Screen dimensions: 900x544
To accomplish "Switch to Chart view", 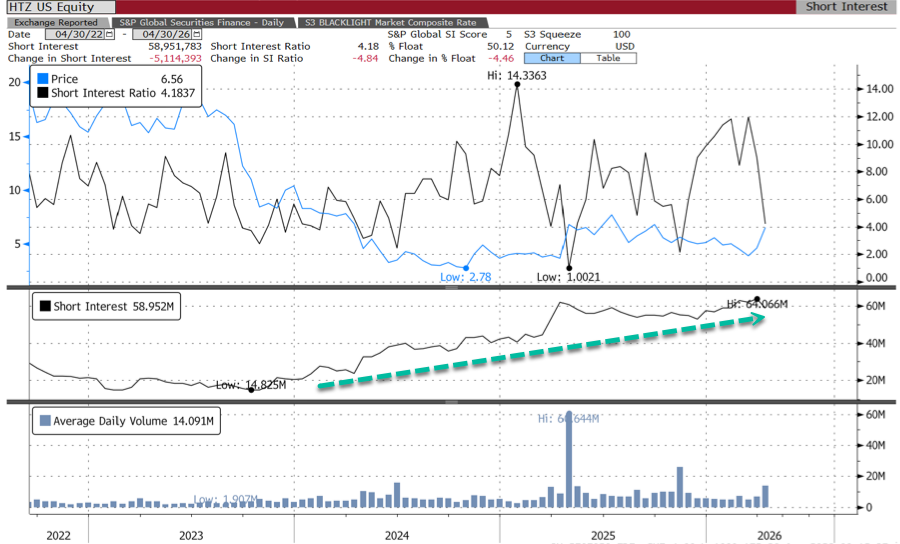I will point(552,58).
